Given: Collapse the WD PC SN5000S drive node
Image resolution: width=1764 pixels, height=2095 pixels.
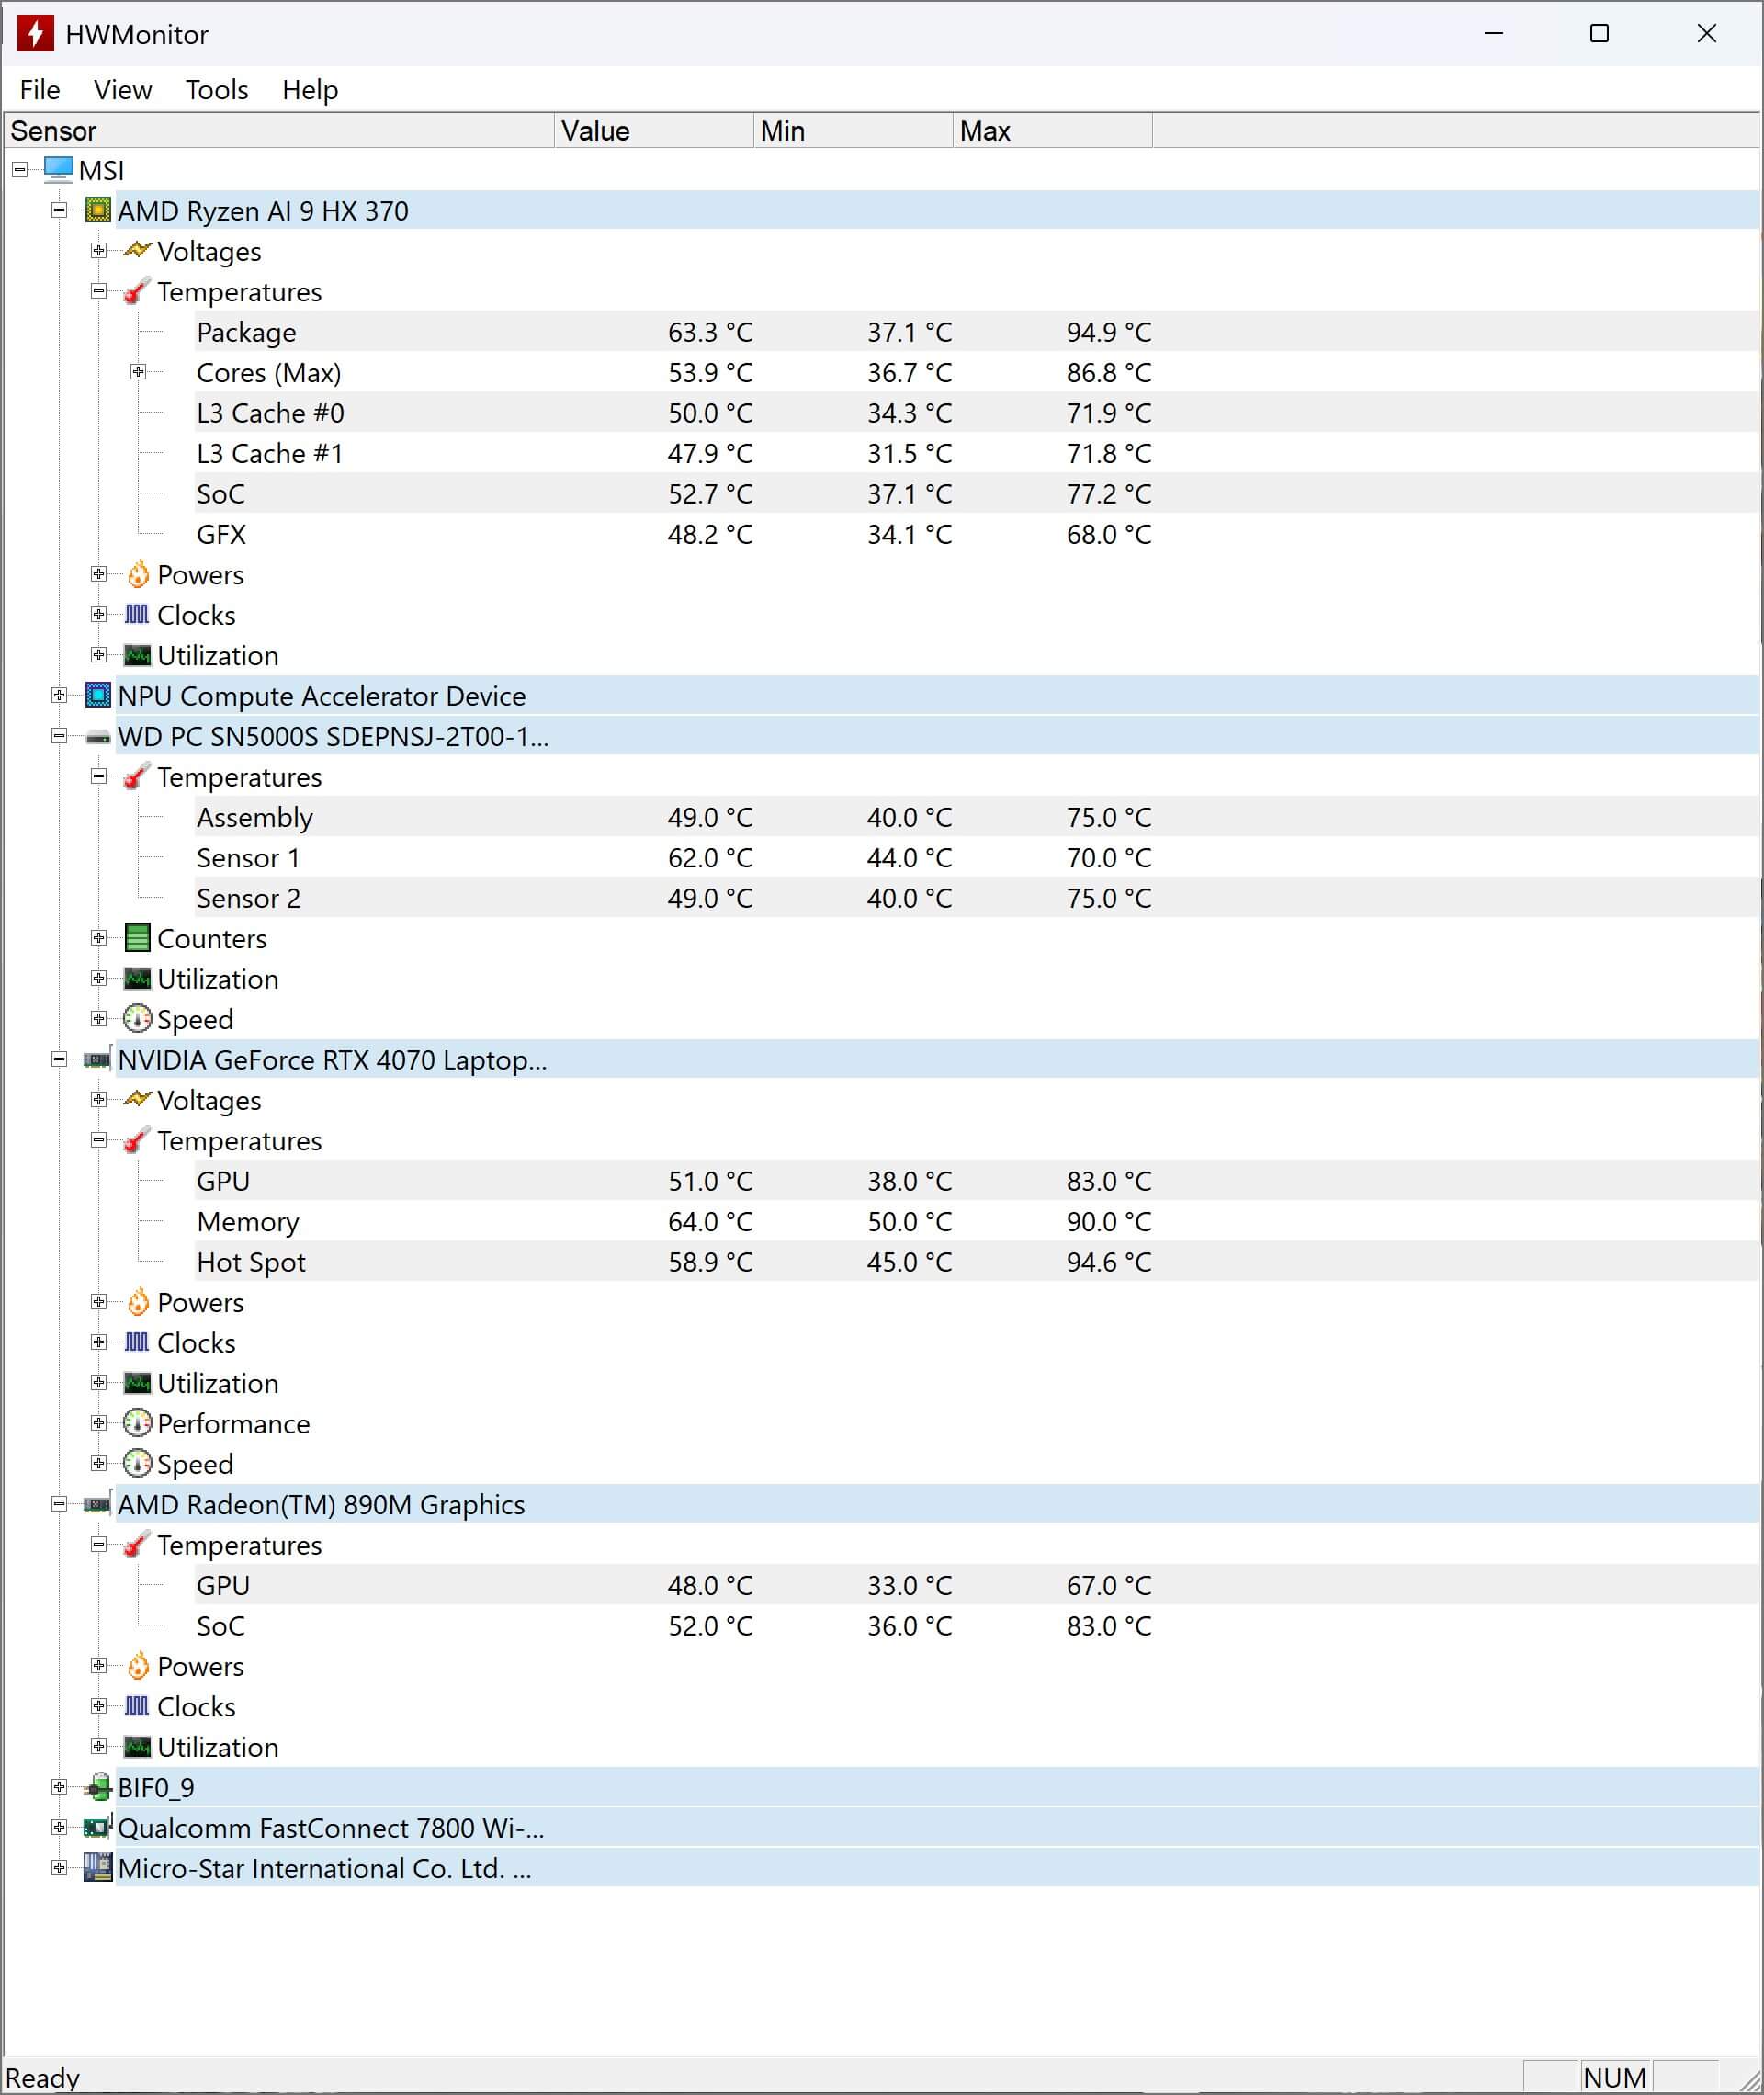Looking at the screenshot, I should tap(59, 736).
